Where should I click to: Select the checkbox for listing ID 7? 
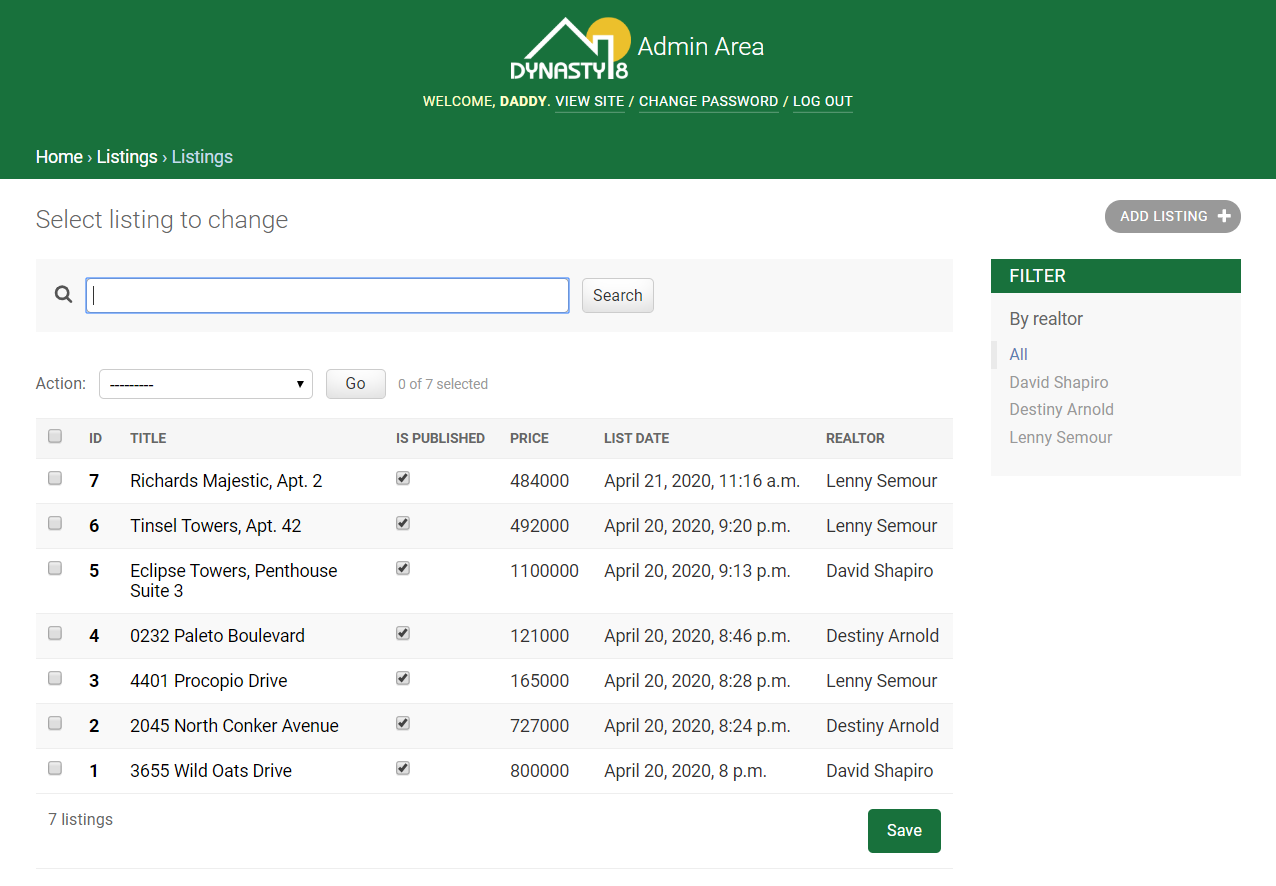[x=54, y=477]
